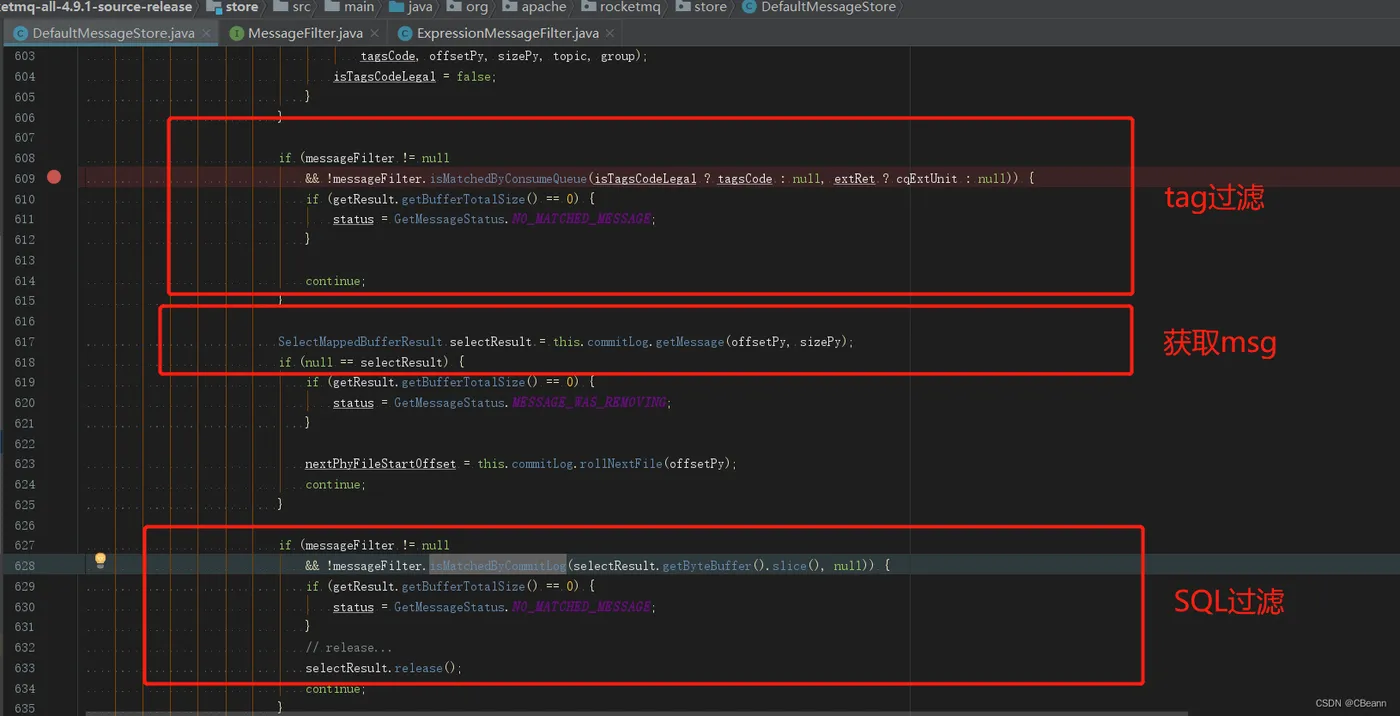Click the source-release project root breadcrumb

pyautogui.click(x=96, y=7)
